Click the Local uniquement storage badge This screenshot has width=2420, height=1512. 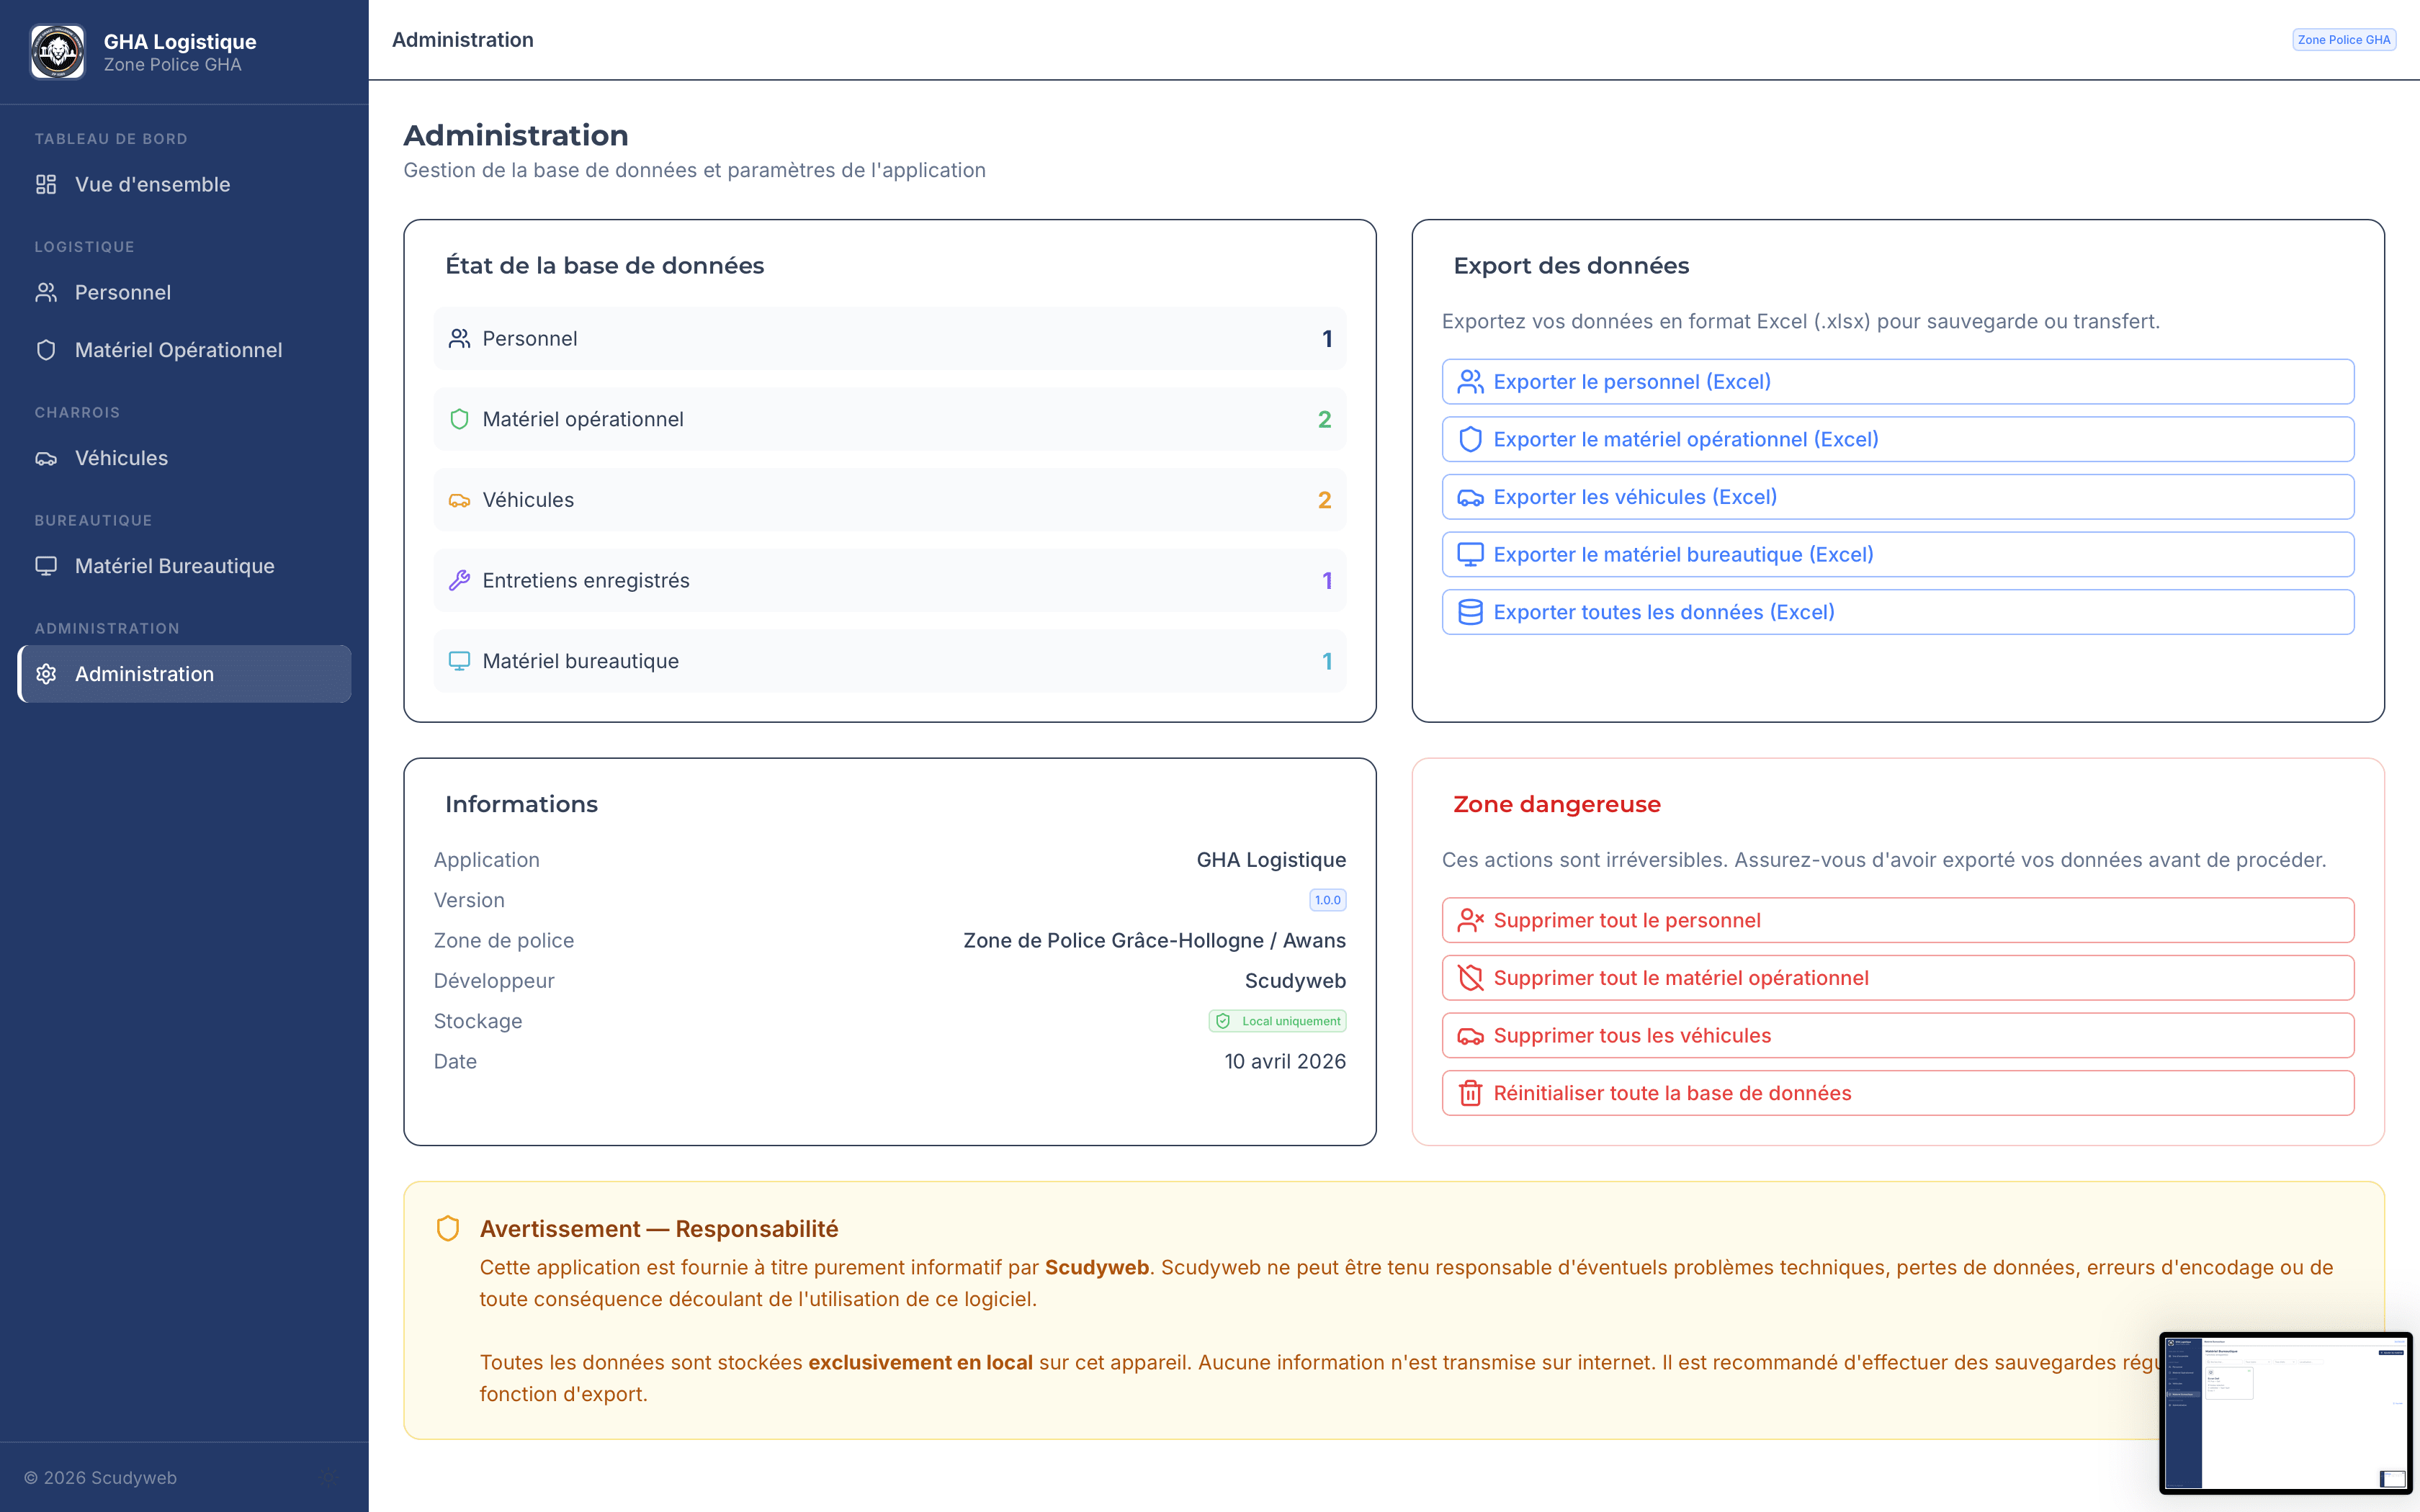1277,1021
